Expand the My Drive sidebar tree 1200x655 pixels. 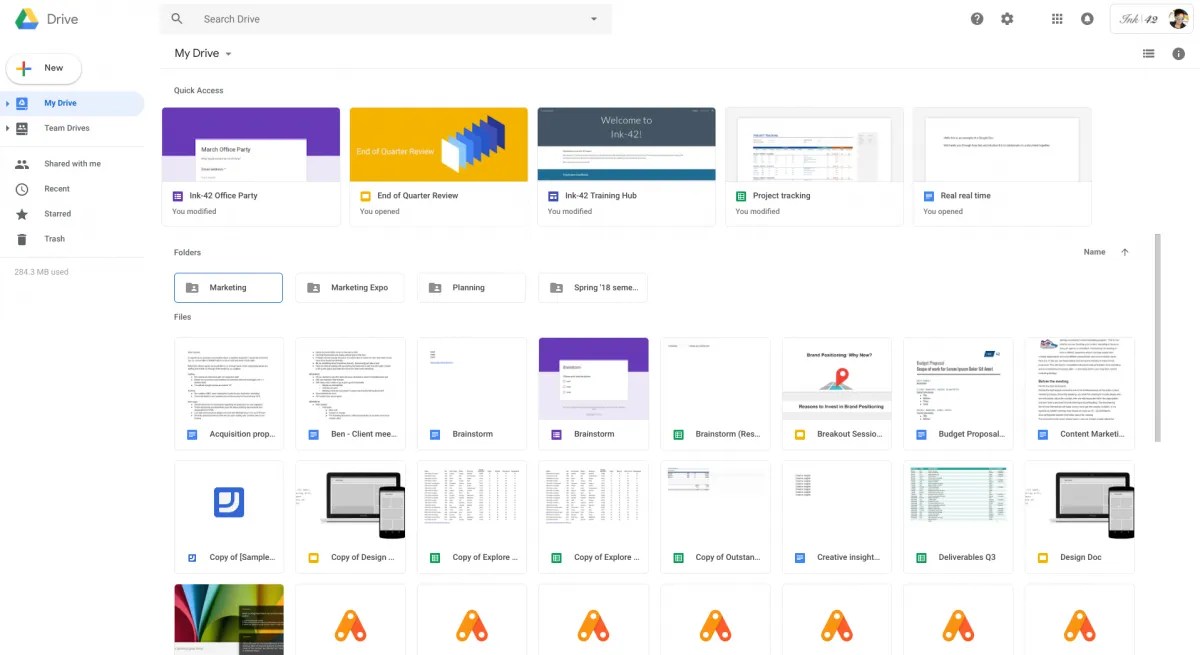[9, 102]
